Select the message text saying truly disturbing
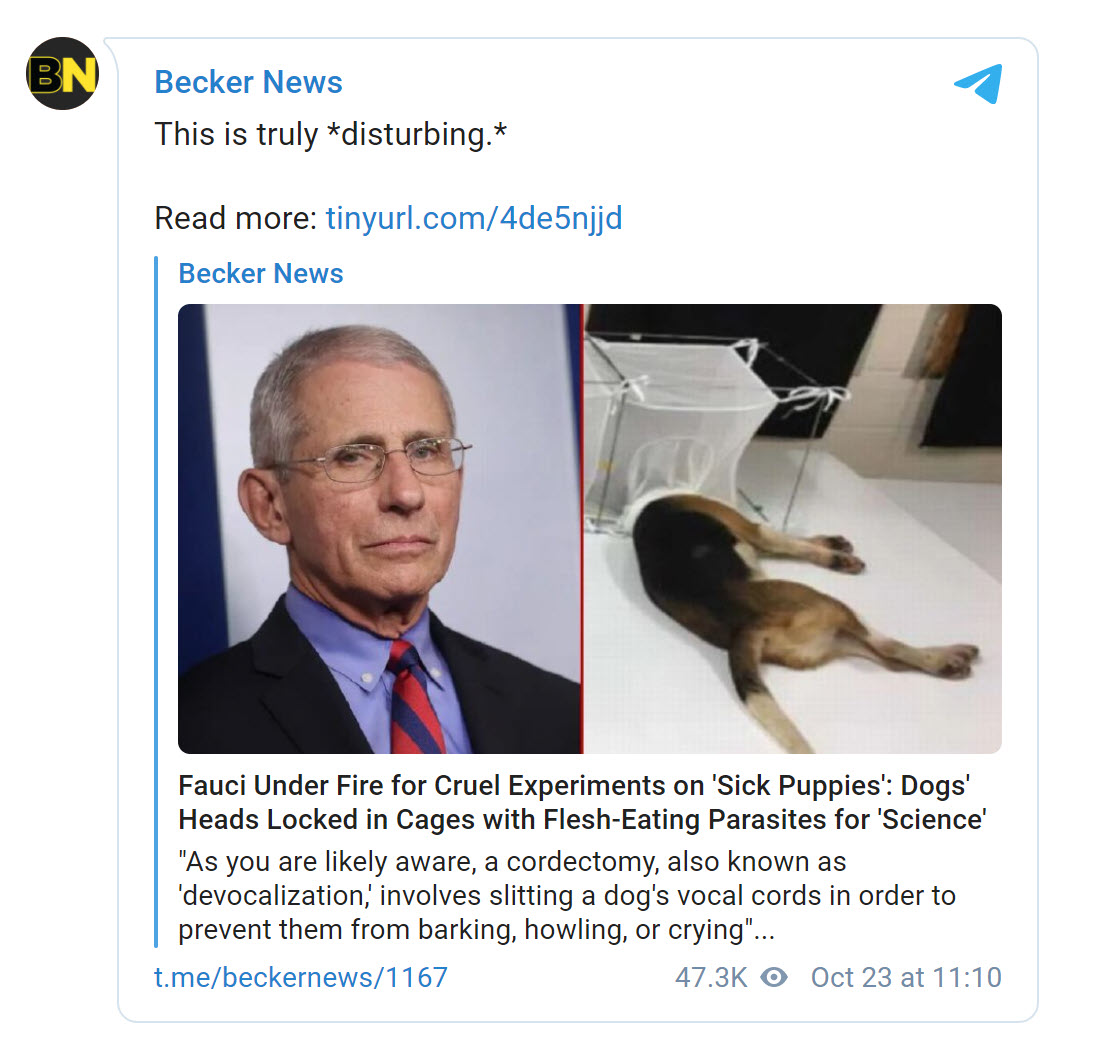The width and height of the screenshot is (1110, 1055). (x=330, y=134)
